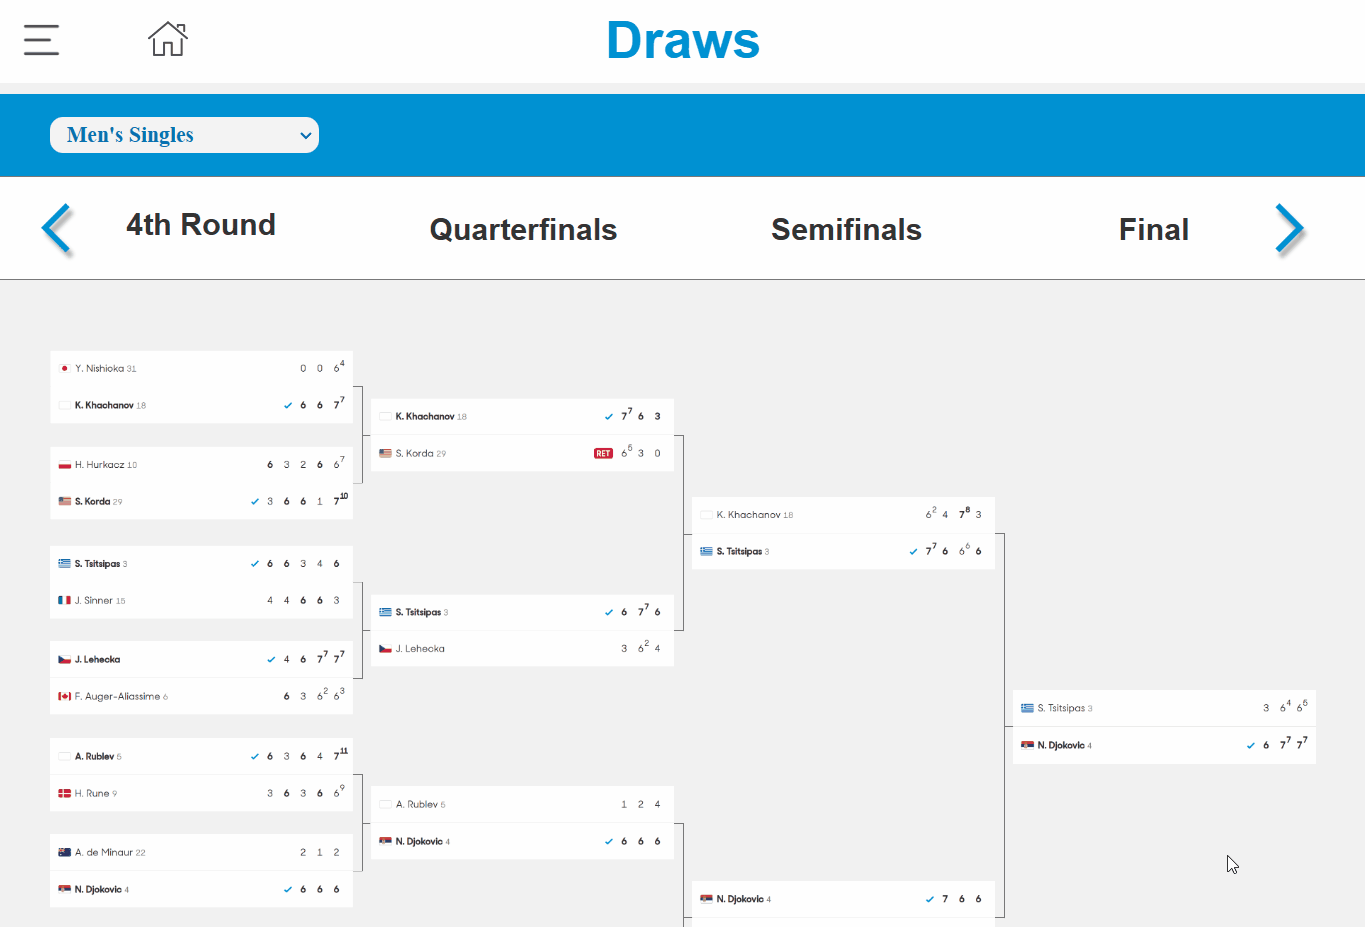Go to the home page icon
This screenshot has width=1365, height=927.
pos(168,39)
